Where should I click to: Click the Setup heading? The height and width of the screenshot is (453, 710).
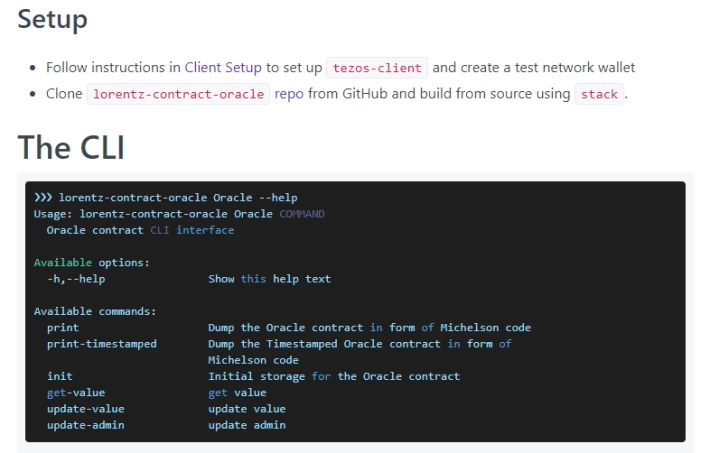[53, 19]
